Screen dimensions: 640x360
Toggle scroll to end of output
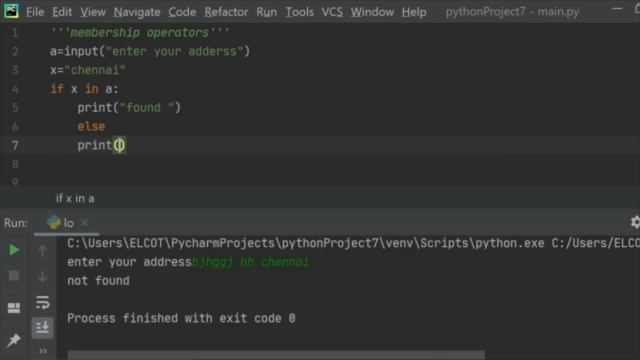point(42,327)
